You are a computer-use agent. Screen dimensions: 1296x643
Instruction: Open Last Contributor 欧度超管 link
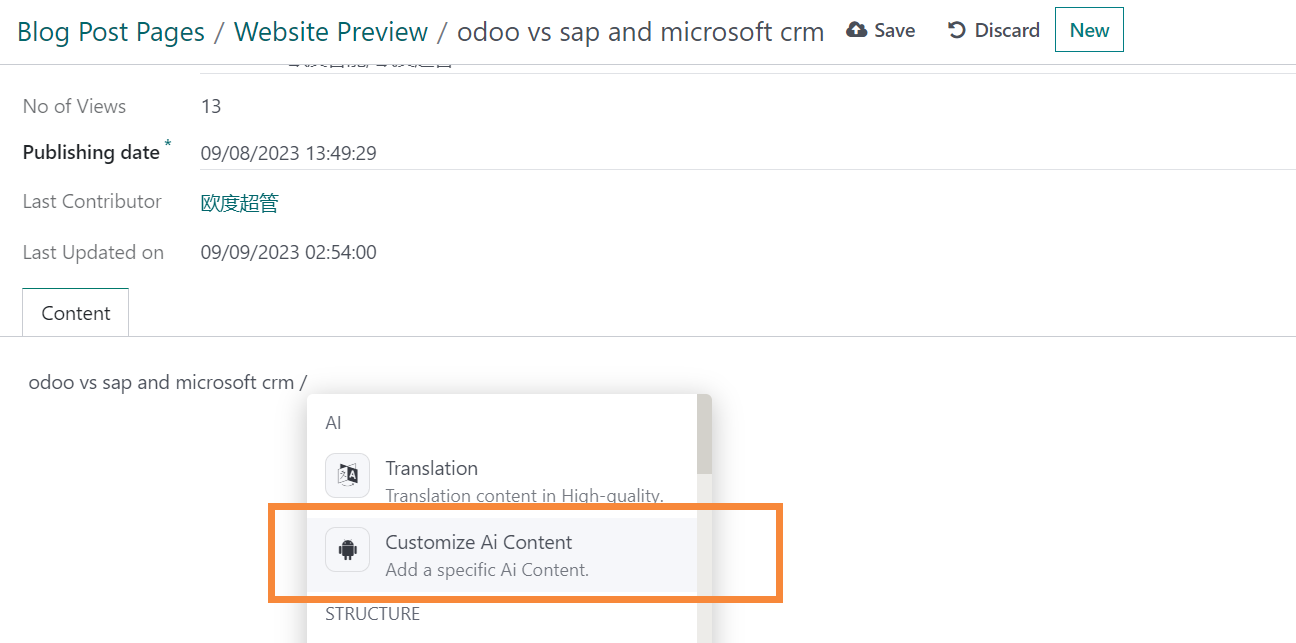coord(239,203)
